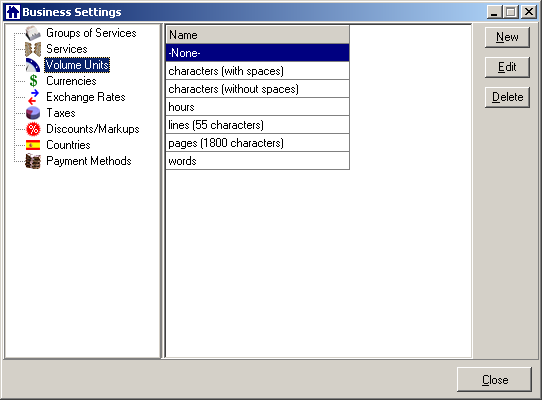Open the Currencies settings label
Image resolution: width=542 pixels, height=400 pixels.
pos(71,81)
